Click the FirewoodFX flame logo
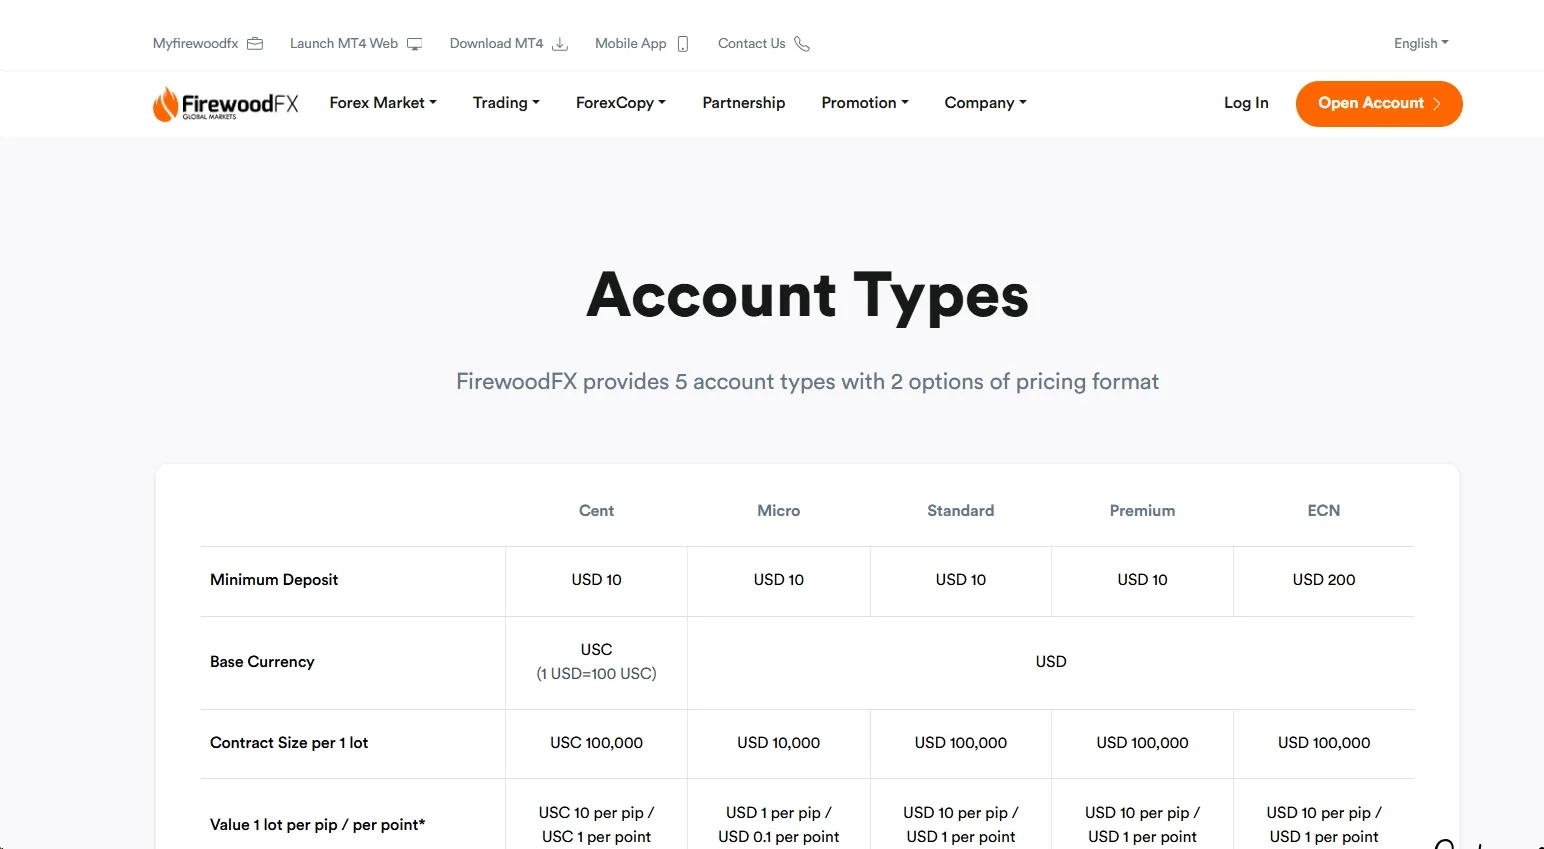1544x849 pixels. (x=165, y=104)
